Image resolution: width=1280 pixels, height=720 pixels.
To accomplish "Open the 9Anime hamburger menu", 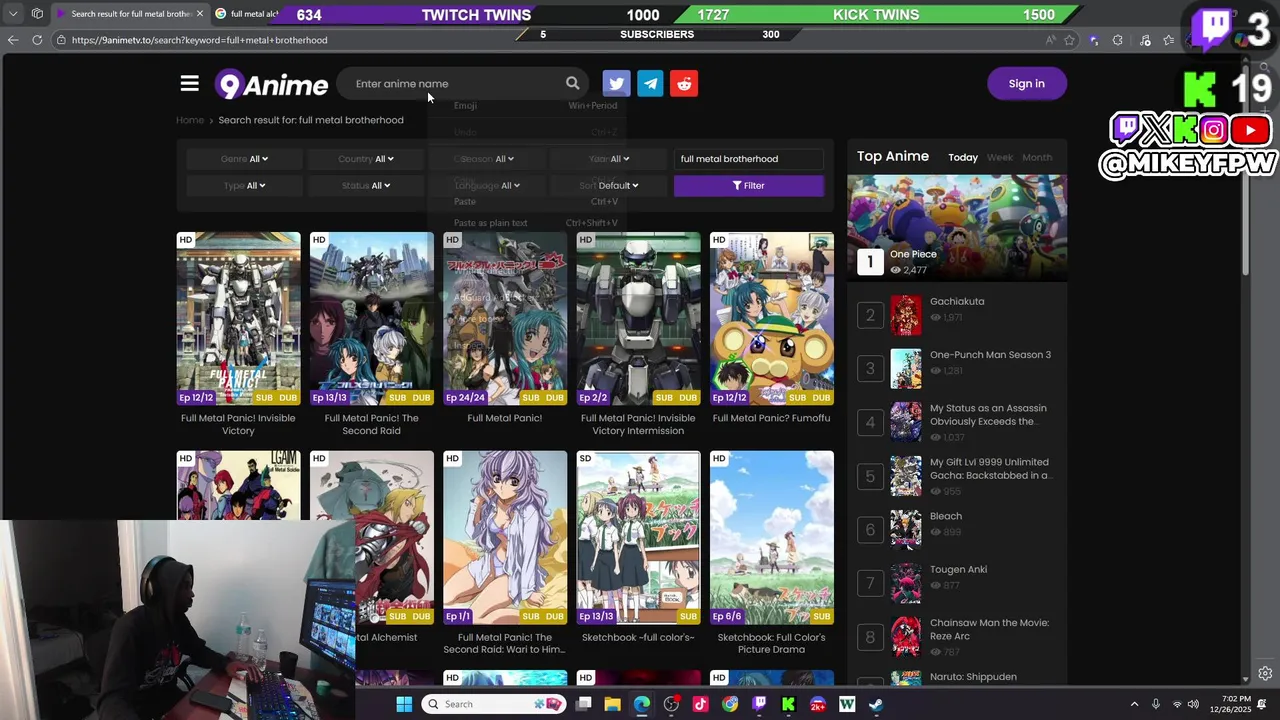I will point(189,84).
